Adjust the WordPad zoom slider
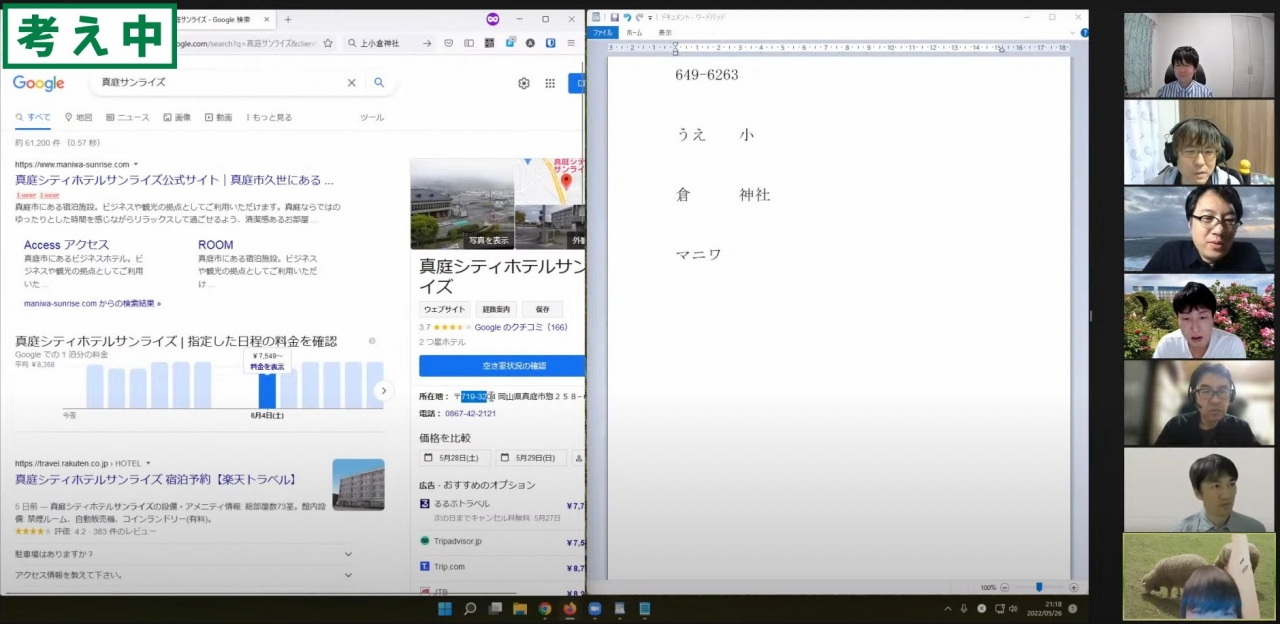Image resolution: width=1280 pixels, height=624 pixels. pos(1039,587)
